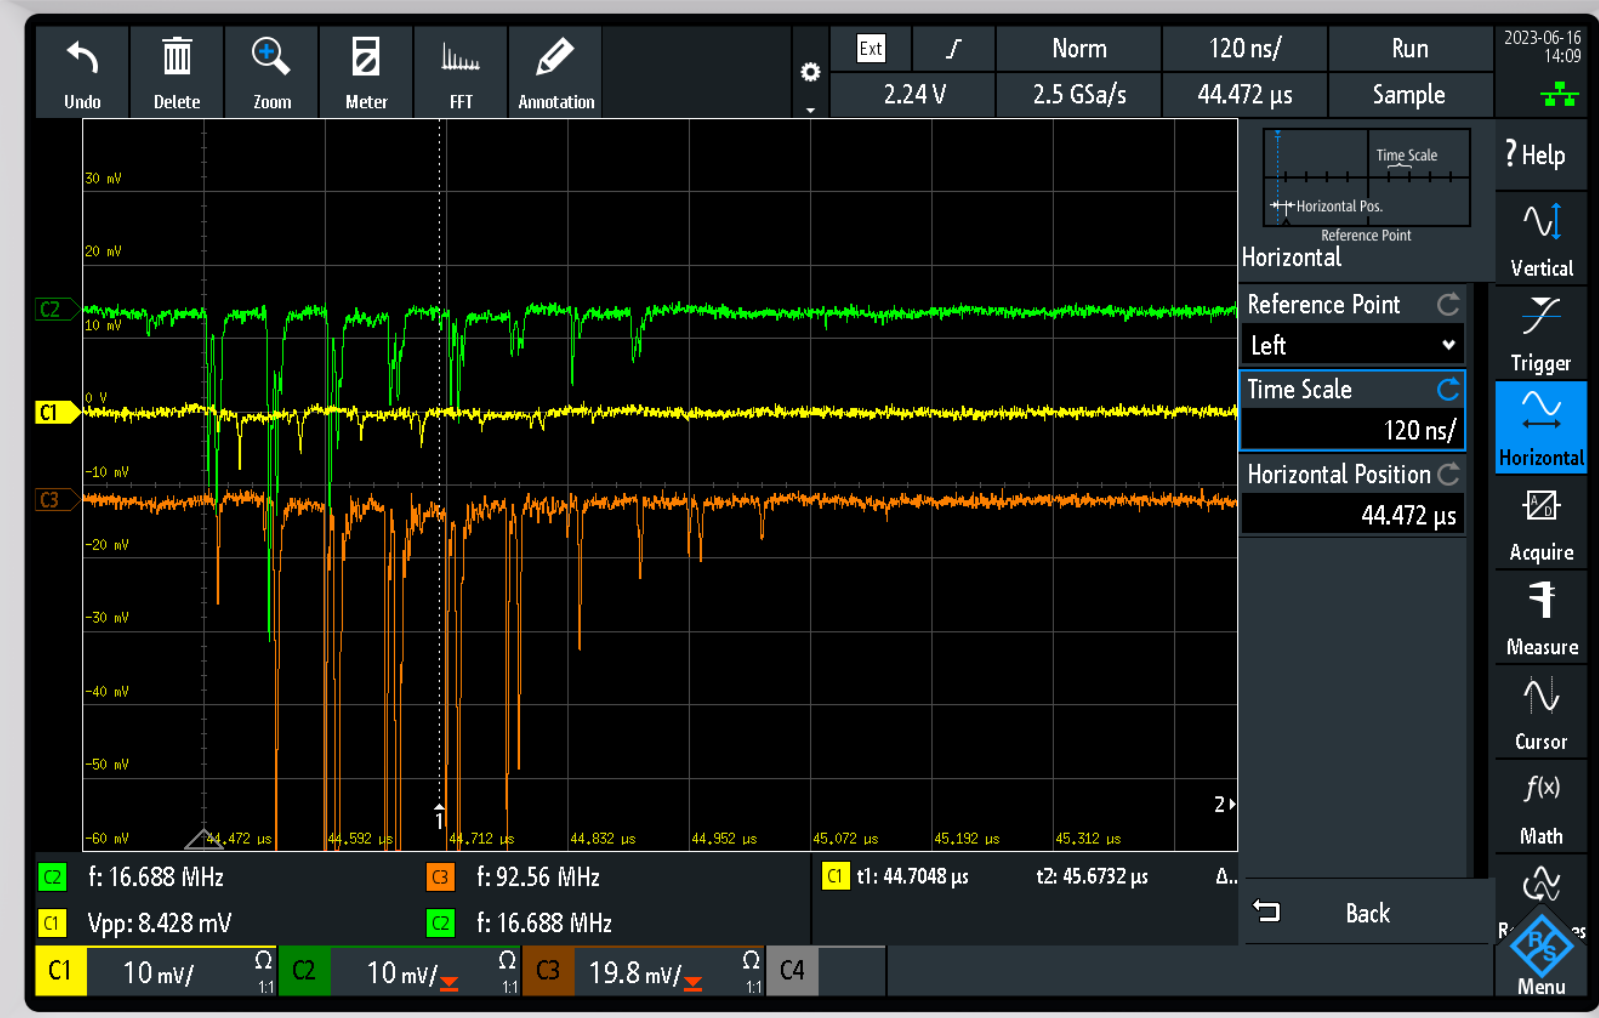The width and height of the screenshot is (1599, 1018).
Task: Switch to the Vertical menu tab
Action: (1540, 237)
